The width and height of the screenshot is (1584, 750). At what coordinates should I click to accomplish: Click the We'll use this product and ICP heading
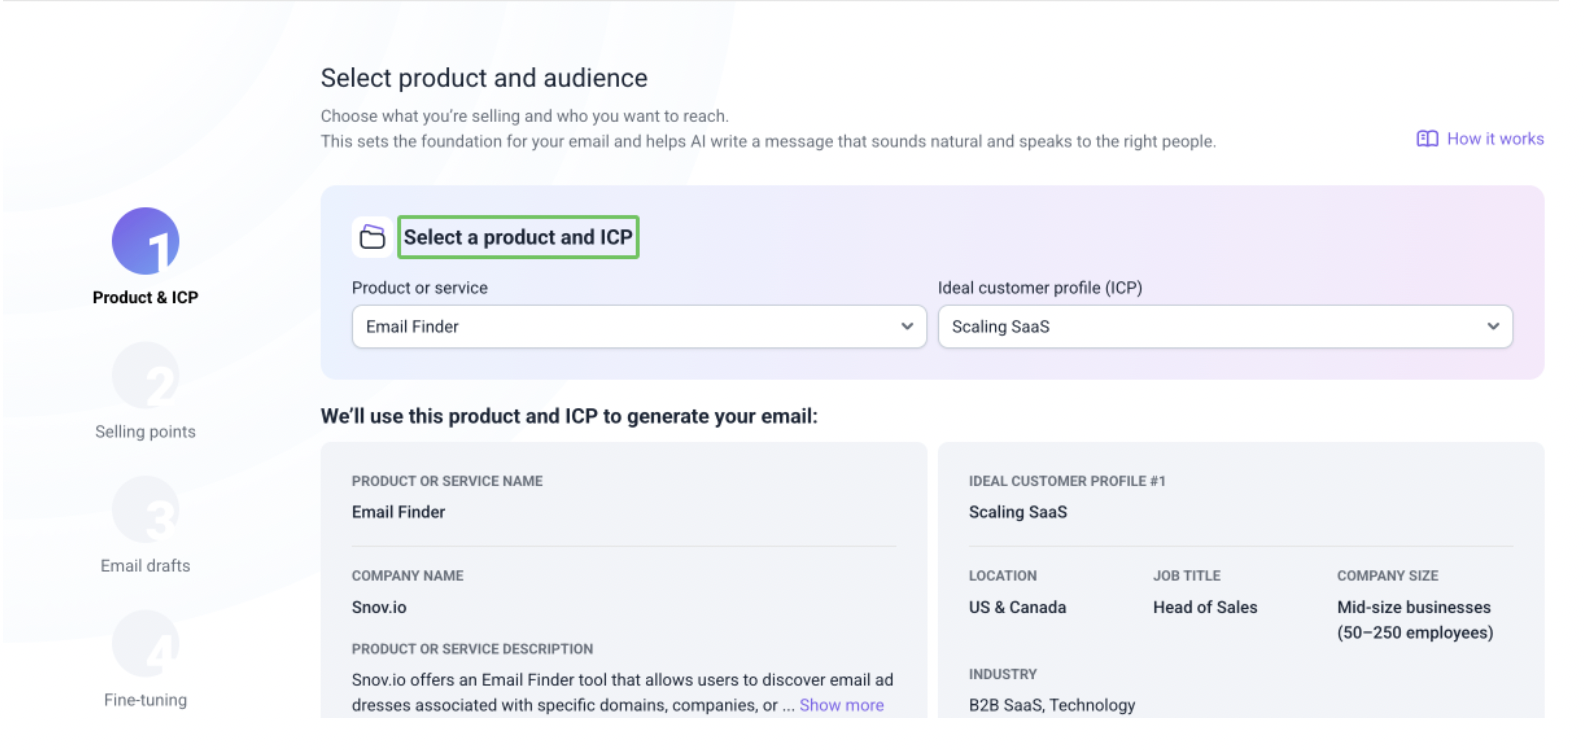(x=569, y=416)
